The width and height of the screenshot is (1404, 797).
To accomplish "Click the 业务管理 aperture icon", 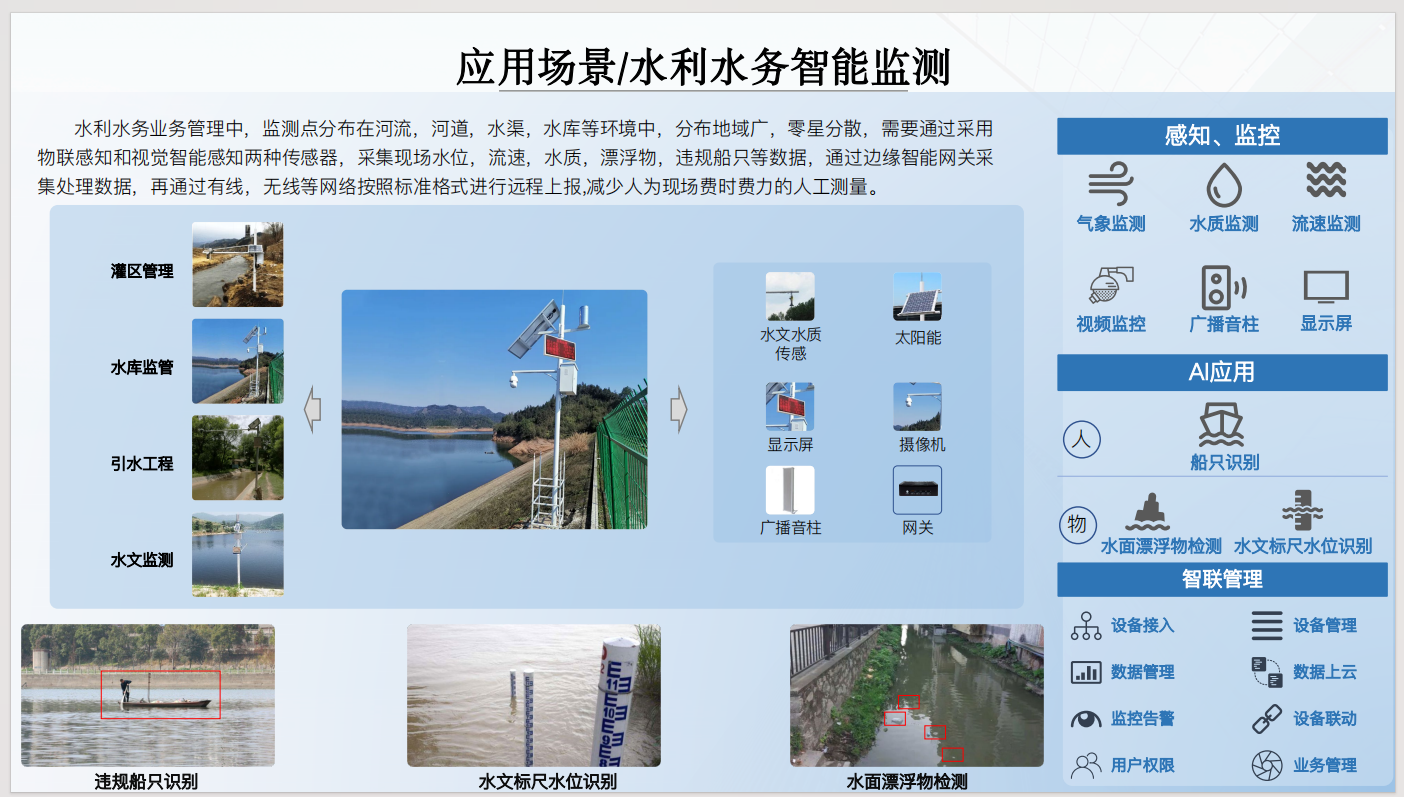I will pyautogui.click(x=1267, y=766).
